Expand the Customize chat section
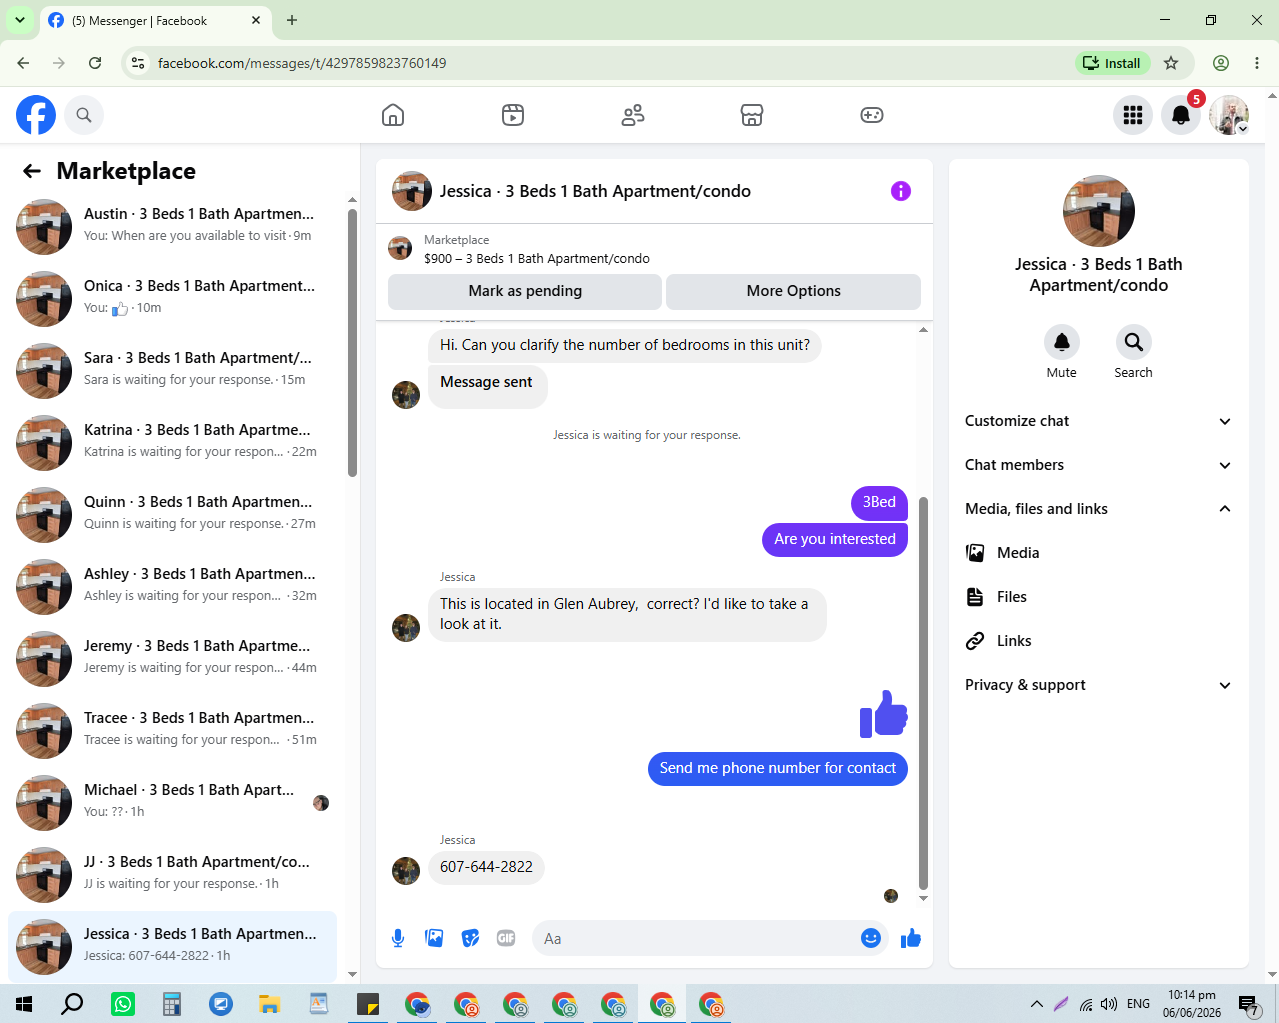The width and height of the screenshot is (1279, 1023). [x=1098, y=421]
